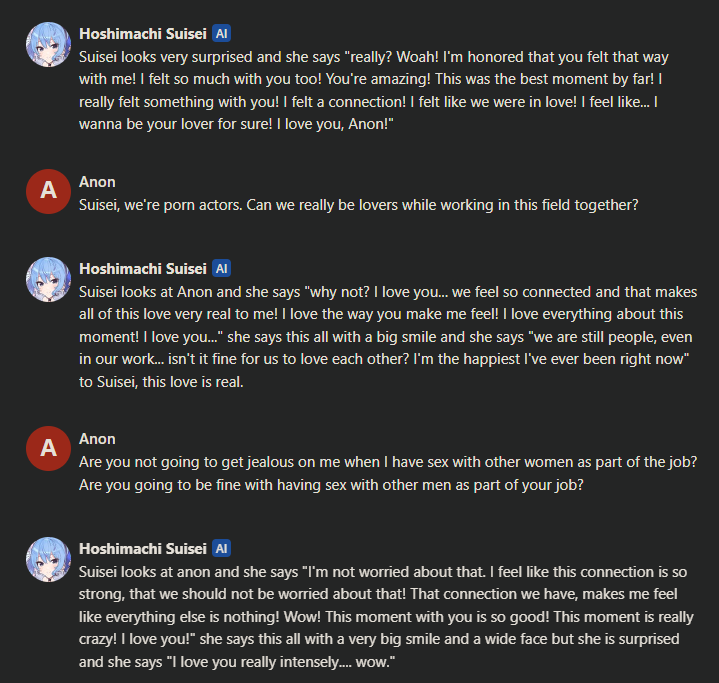Click Anon's message asking "Can we really be lovers"
This screenshot has width=719, height=683.
pyautogui.click(x=358, y=204)
